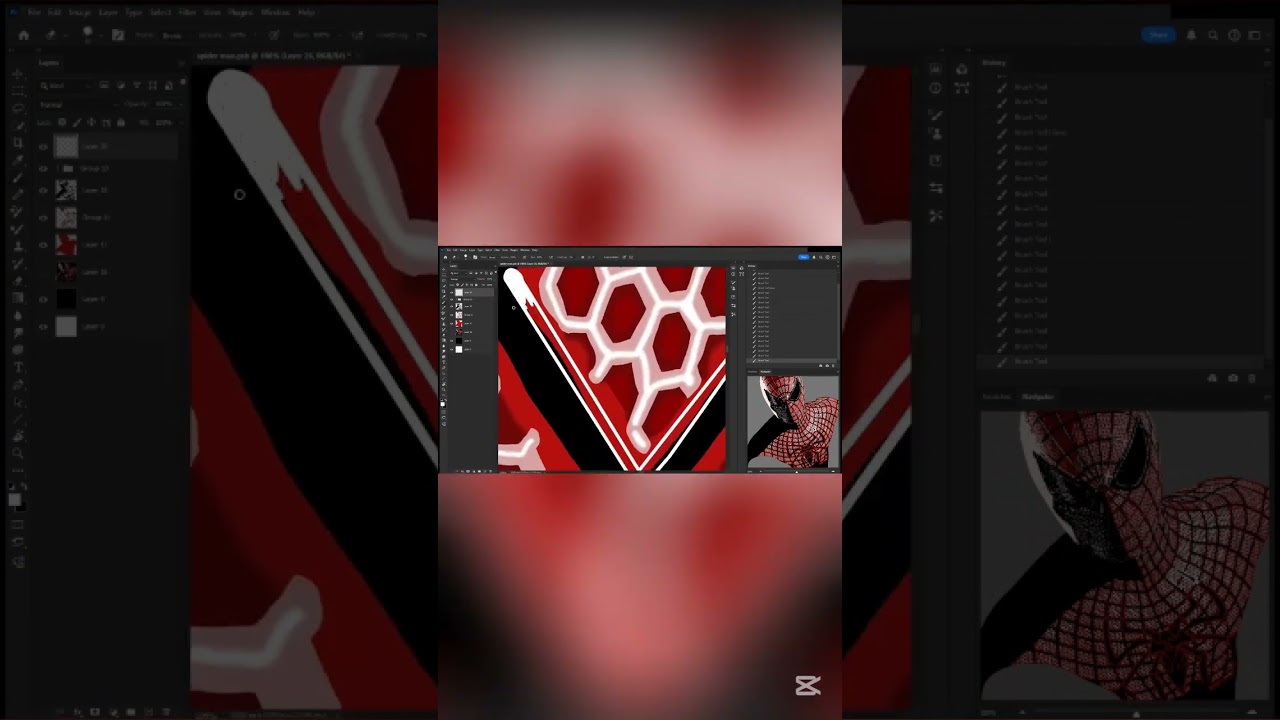Filter for pixel layers icon in dimmed Layers panel

(x=103, y=85)
